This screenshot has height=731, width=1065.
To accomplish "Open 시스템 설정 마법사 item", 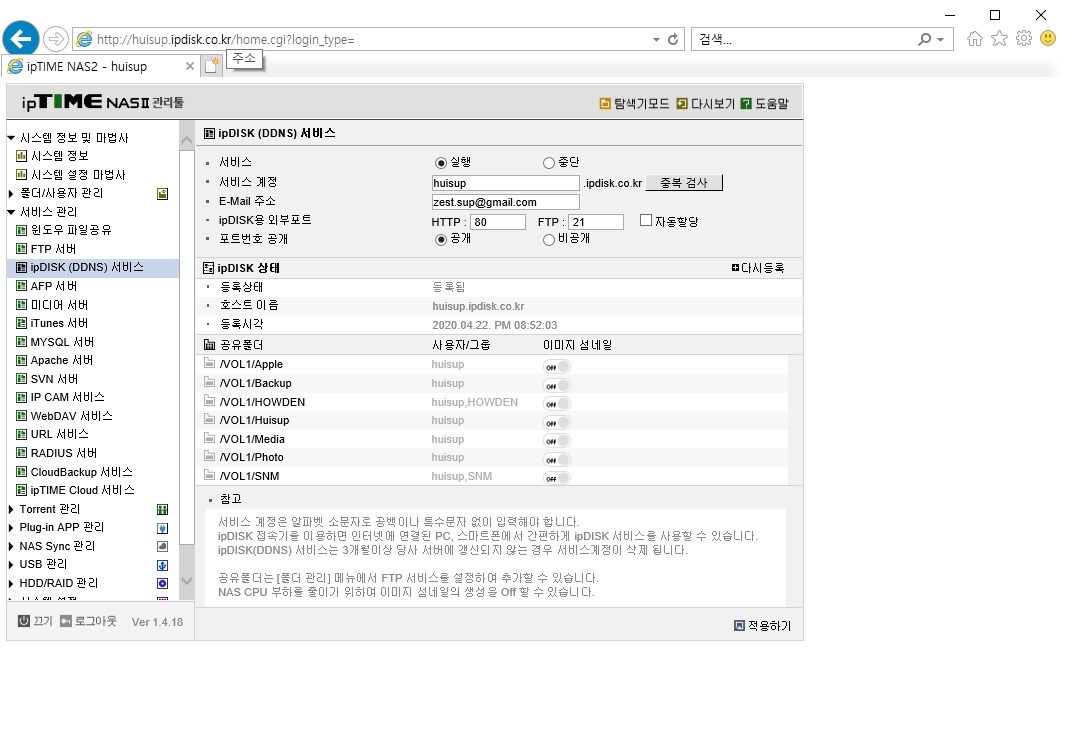I will pos(71,175).
